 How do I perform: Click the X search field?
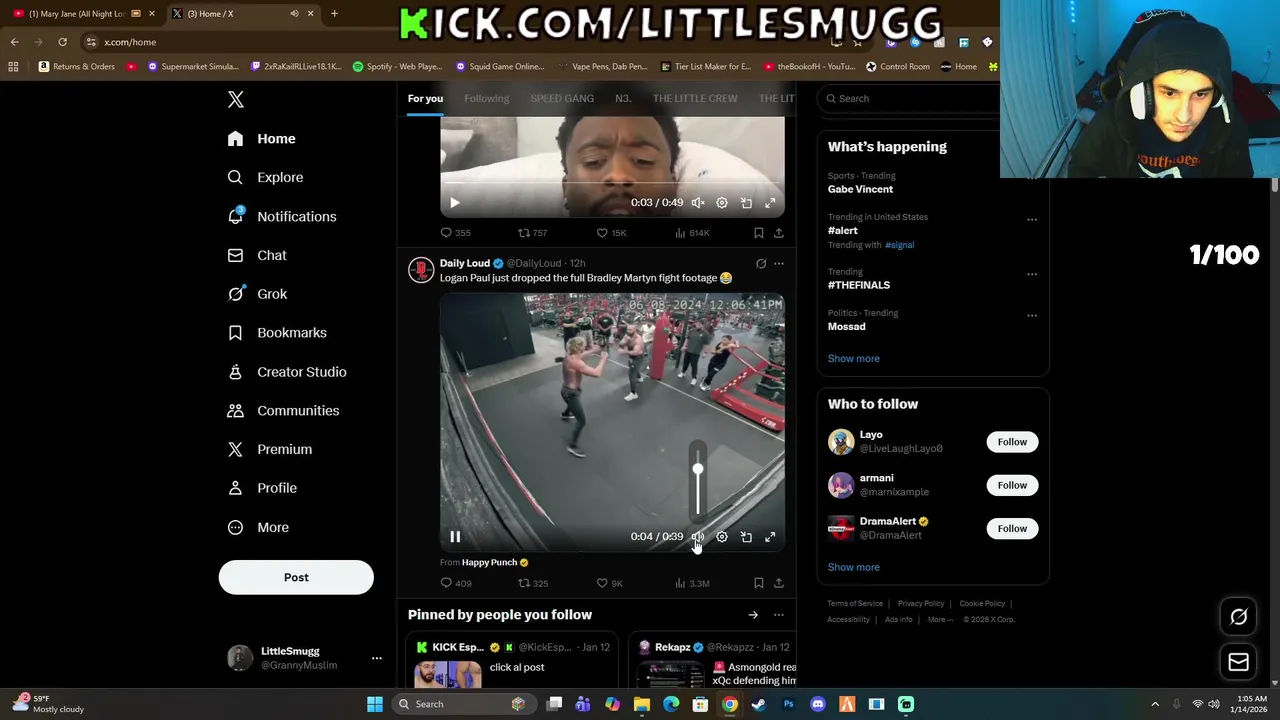click(x=910, y=98)
